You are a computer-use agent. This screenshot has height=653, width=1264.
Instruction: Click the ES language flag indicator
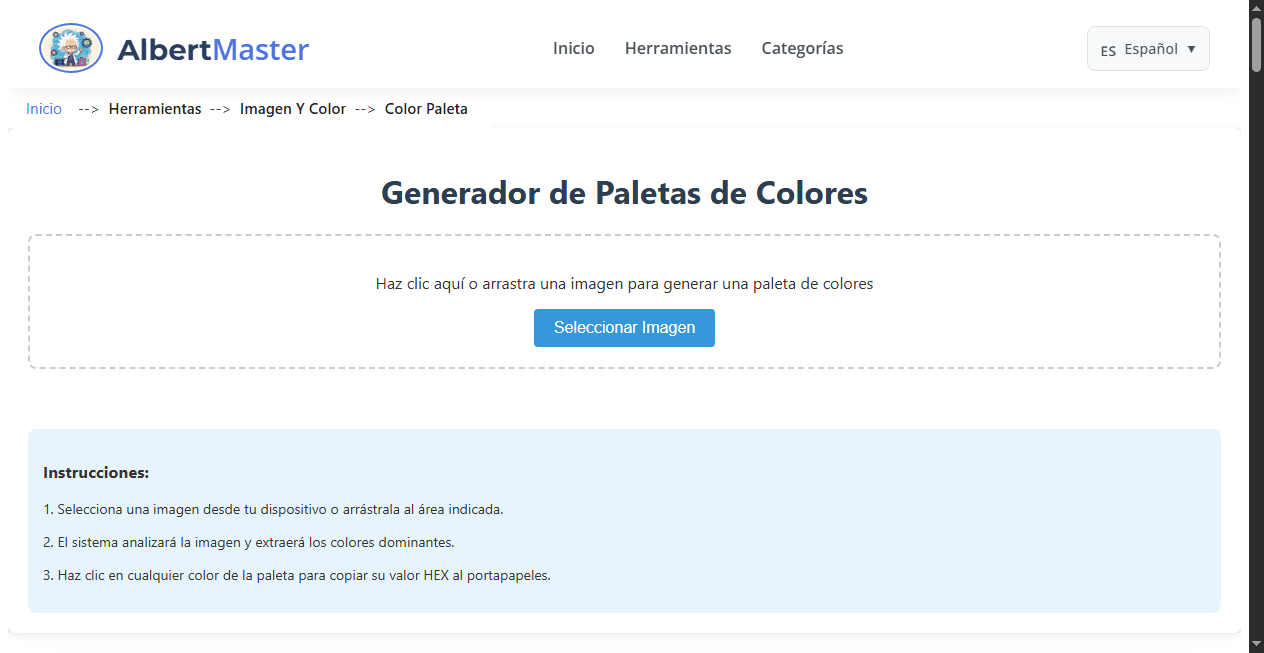pos(1110,48)
